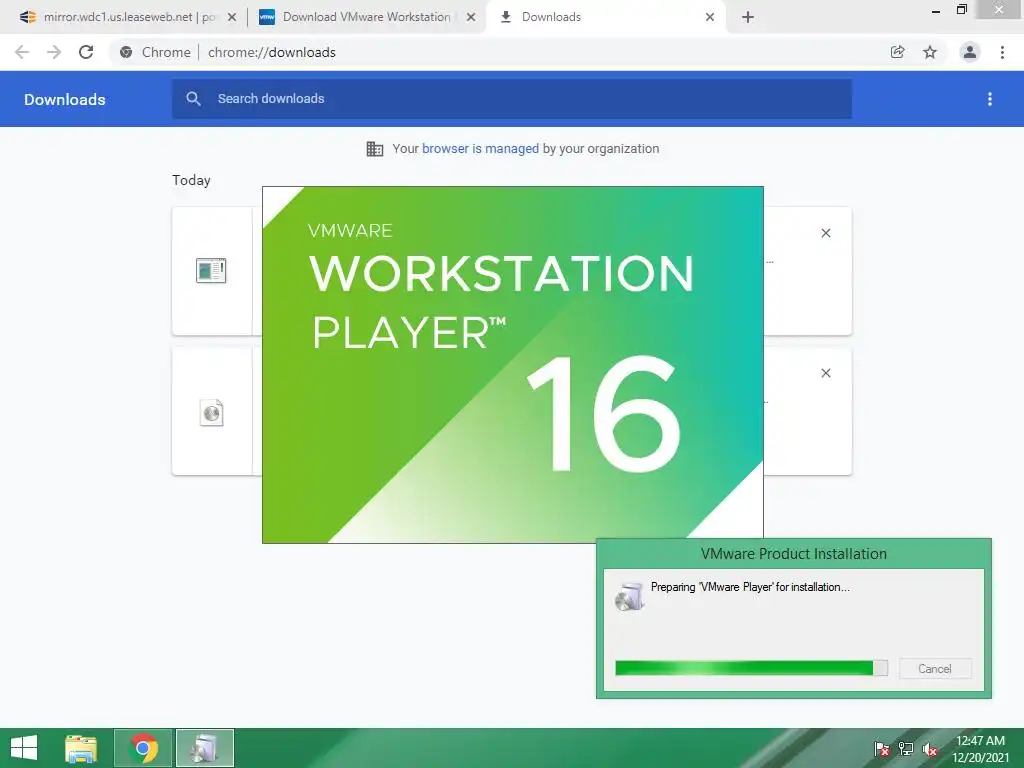Switch to Chrome in the taskbar

click(143, 748)
